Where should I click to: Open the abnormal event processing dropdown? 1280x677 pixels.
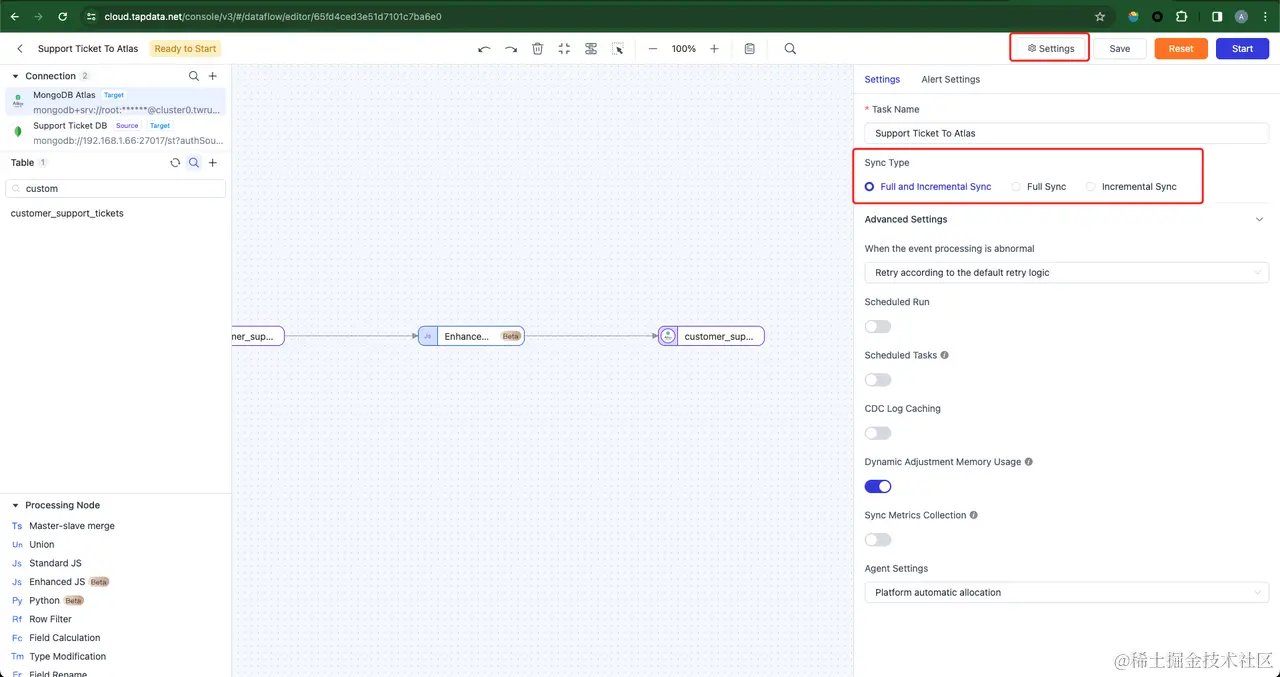[x=1067, y=272]
